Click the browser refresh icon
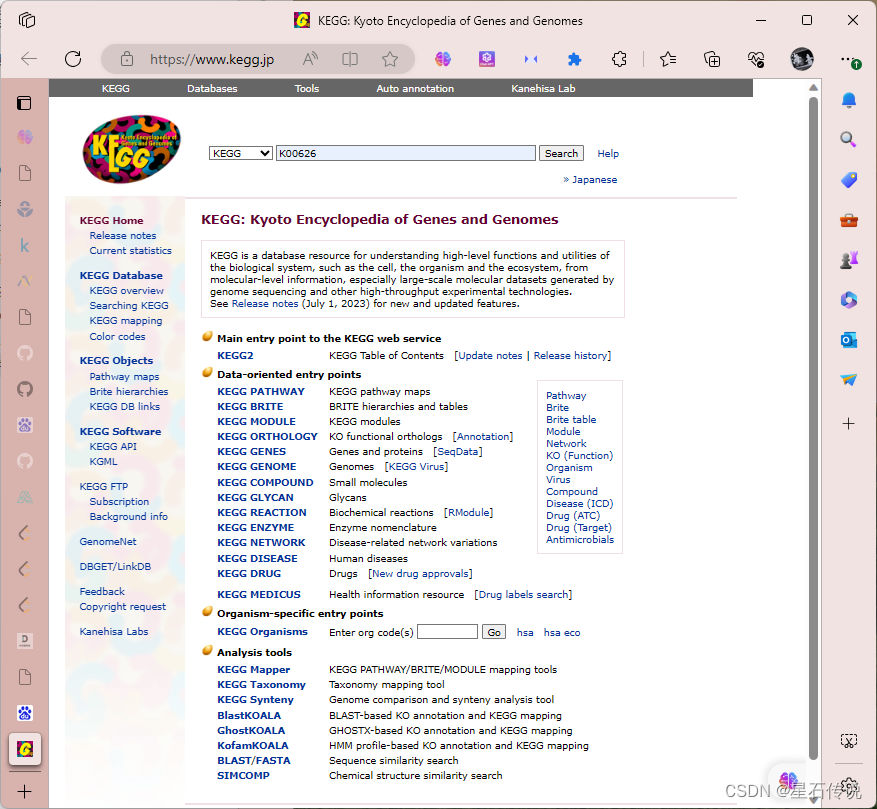The image size is (877, 809). (73, 59)
